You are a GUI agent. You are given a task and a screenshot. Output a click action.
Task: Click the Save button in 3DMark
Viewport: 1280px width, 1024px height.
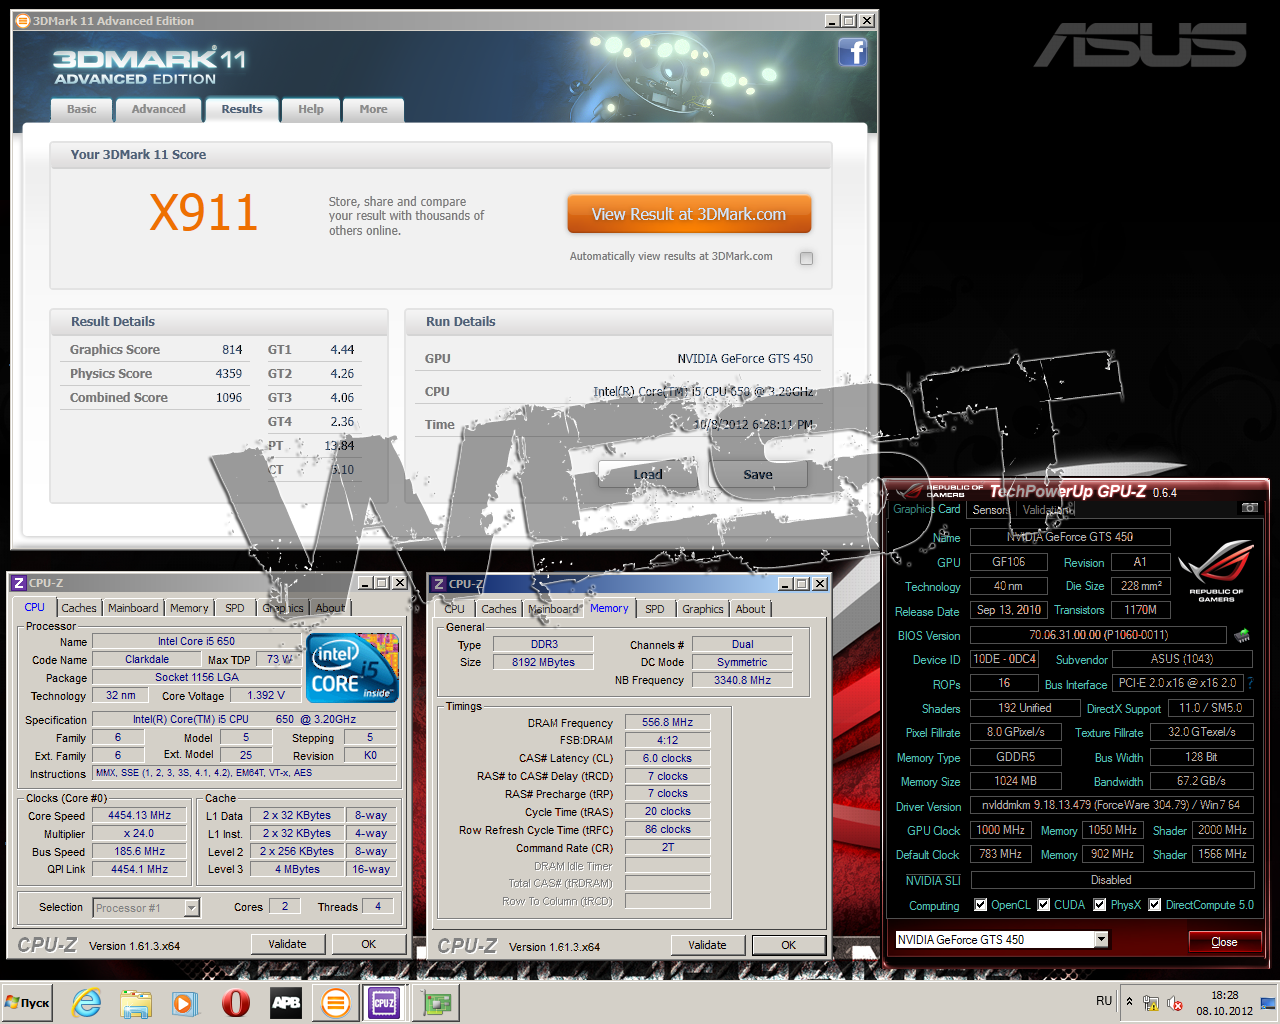(757, 475)
